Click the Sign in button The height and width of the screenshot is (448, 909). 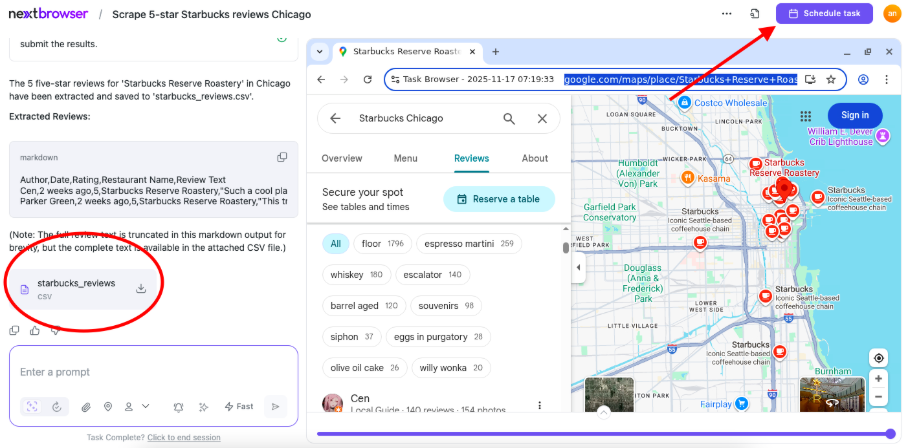click(855, 115)
